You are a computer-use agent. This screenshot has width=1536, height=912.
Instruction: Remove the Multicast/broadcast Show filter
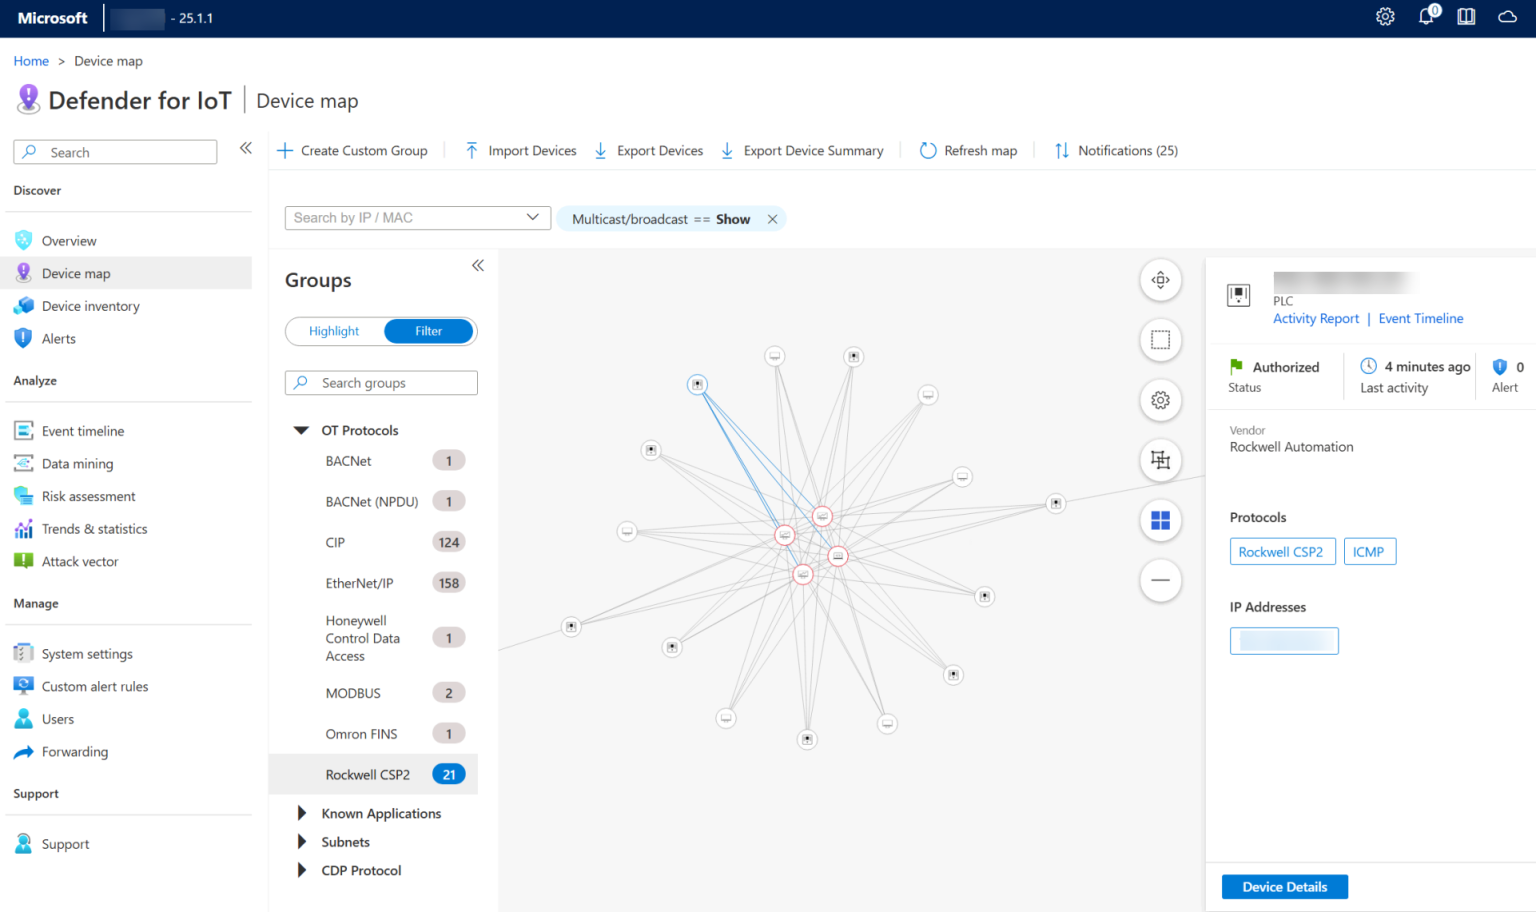(x=772, y=218)
